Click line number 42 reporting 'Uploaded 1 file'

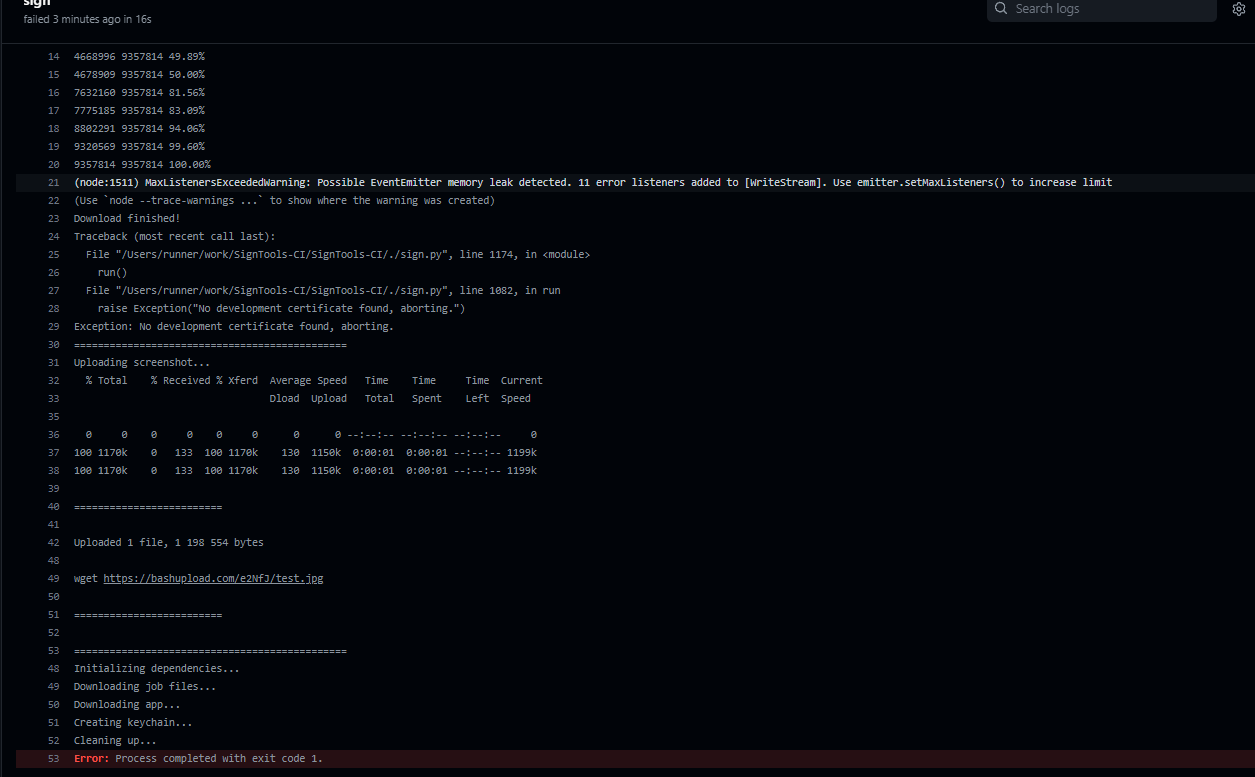[x=53, y=542]
